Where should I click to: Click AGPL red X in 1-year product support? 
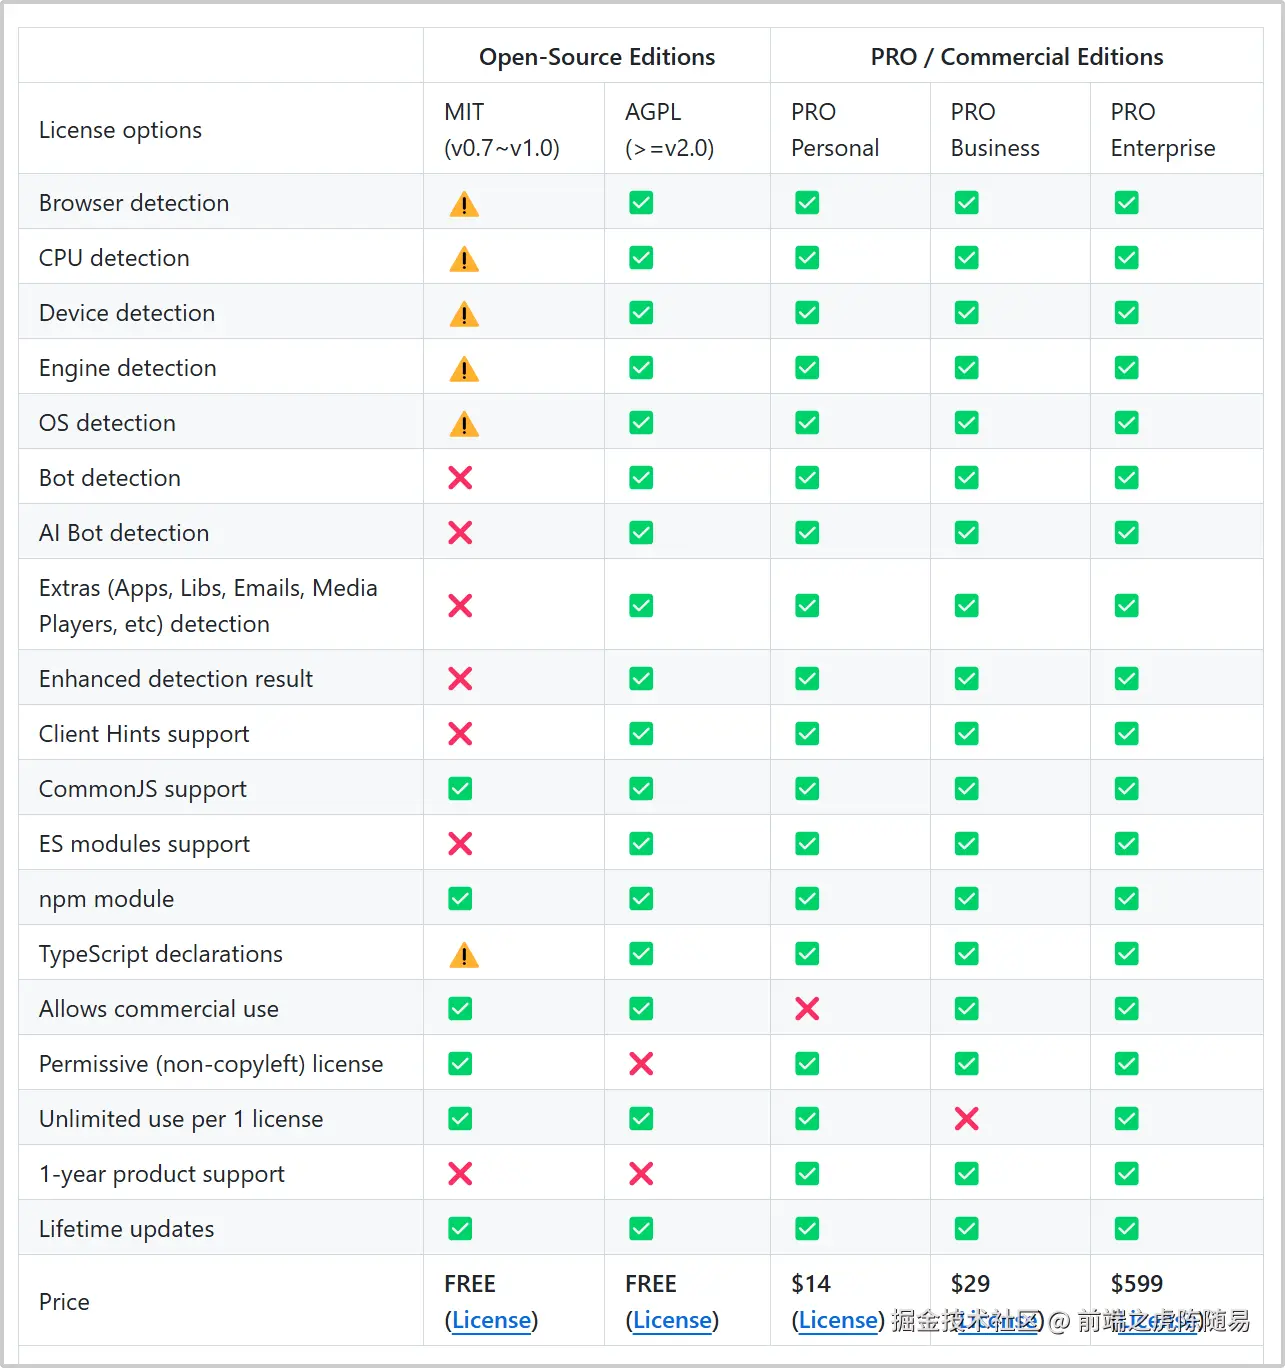(641, 1174)
